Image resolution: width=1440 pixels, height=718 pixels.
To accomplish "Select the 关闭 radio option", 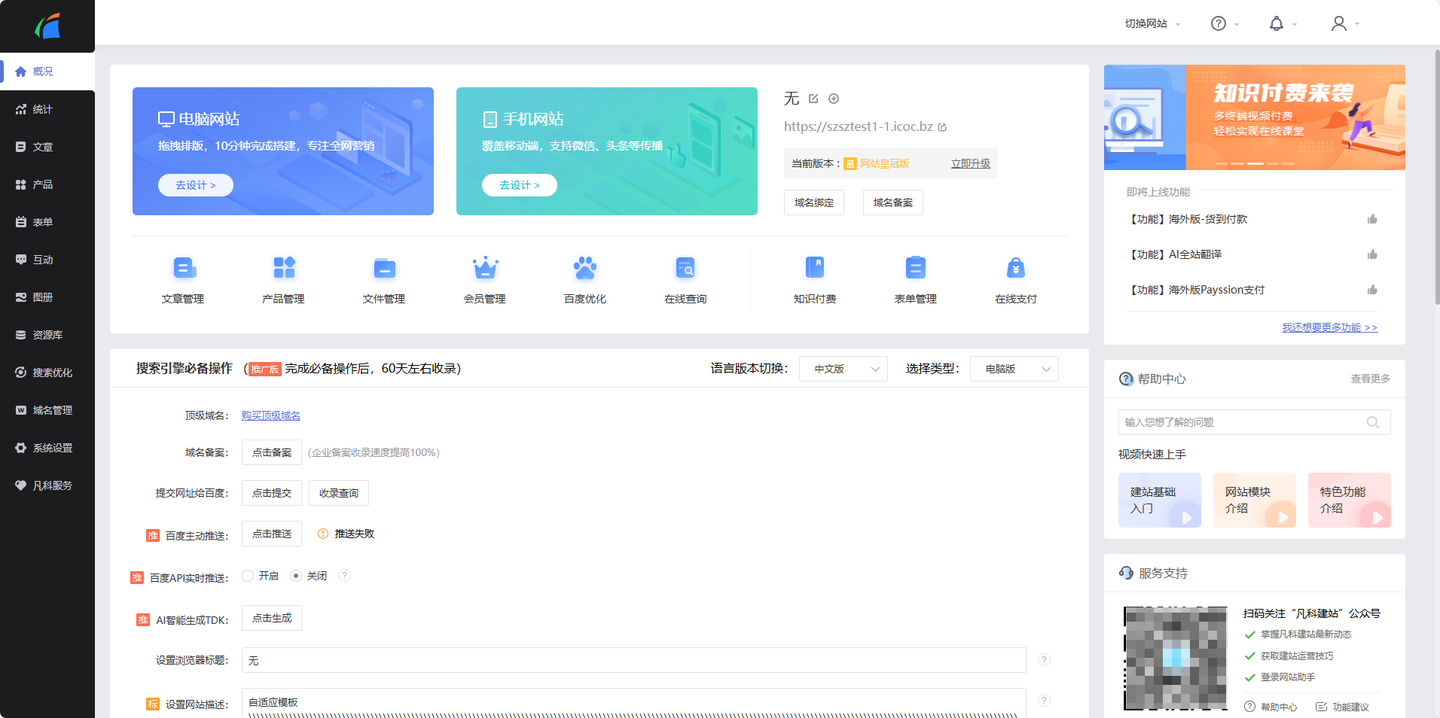I will point(296,576).
